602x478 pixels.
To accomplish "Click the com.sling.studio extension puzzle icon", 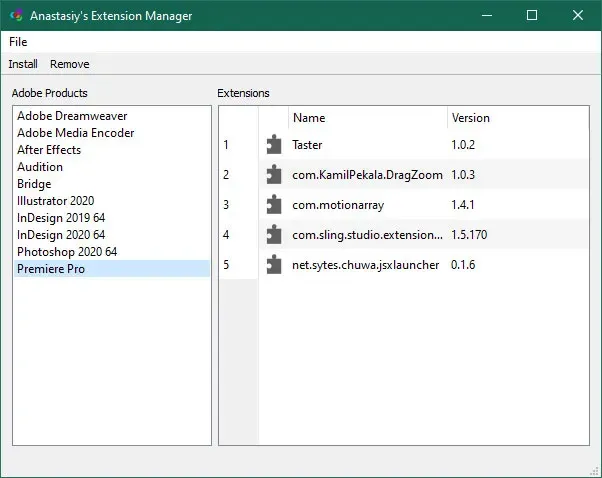I will coord(274,234).
